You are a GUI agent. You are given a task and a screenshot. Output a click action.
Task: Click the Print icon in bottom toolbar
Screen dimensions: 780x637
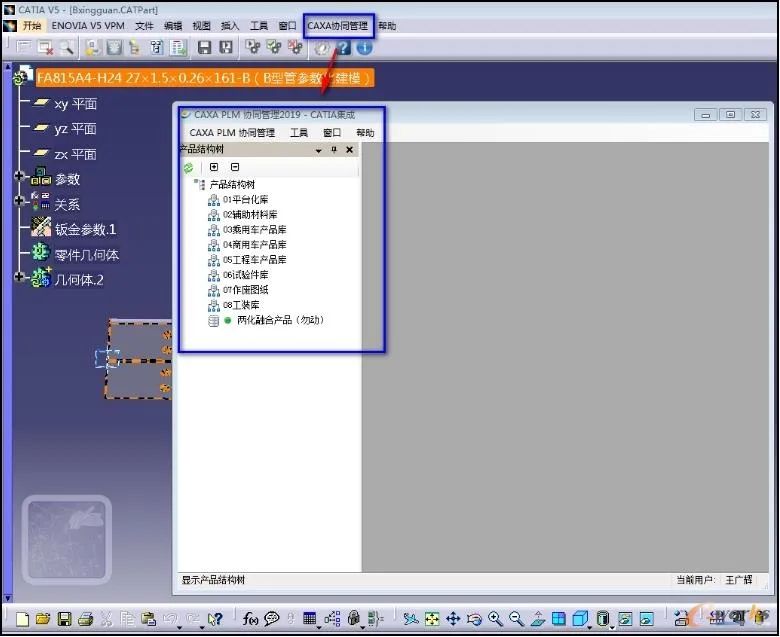tap(86, 619)
